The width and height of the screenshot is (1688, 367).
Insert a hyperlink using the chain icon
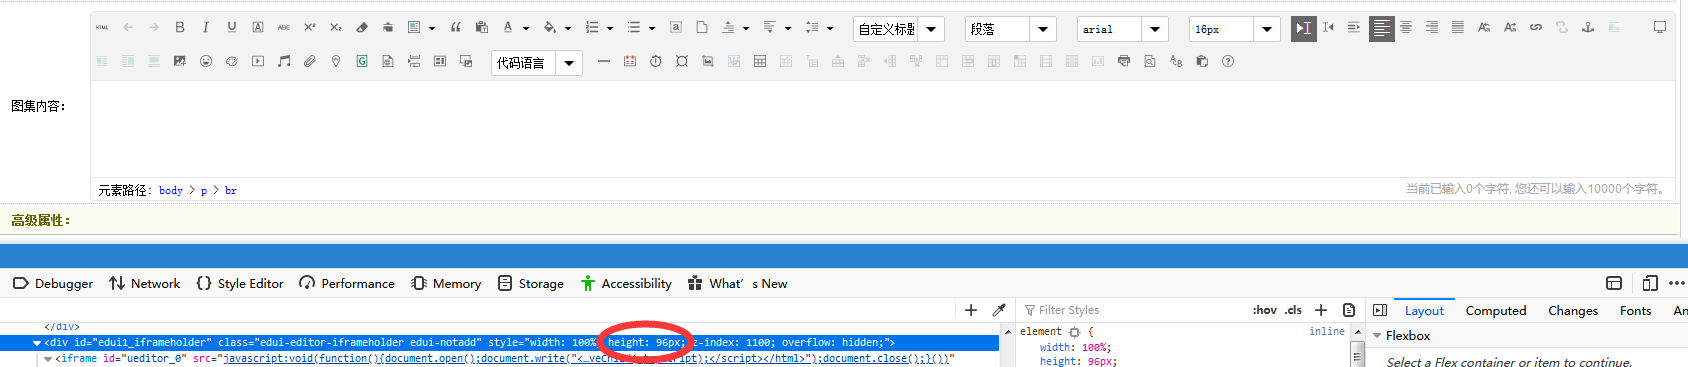coord(1536,28)
